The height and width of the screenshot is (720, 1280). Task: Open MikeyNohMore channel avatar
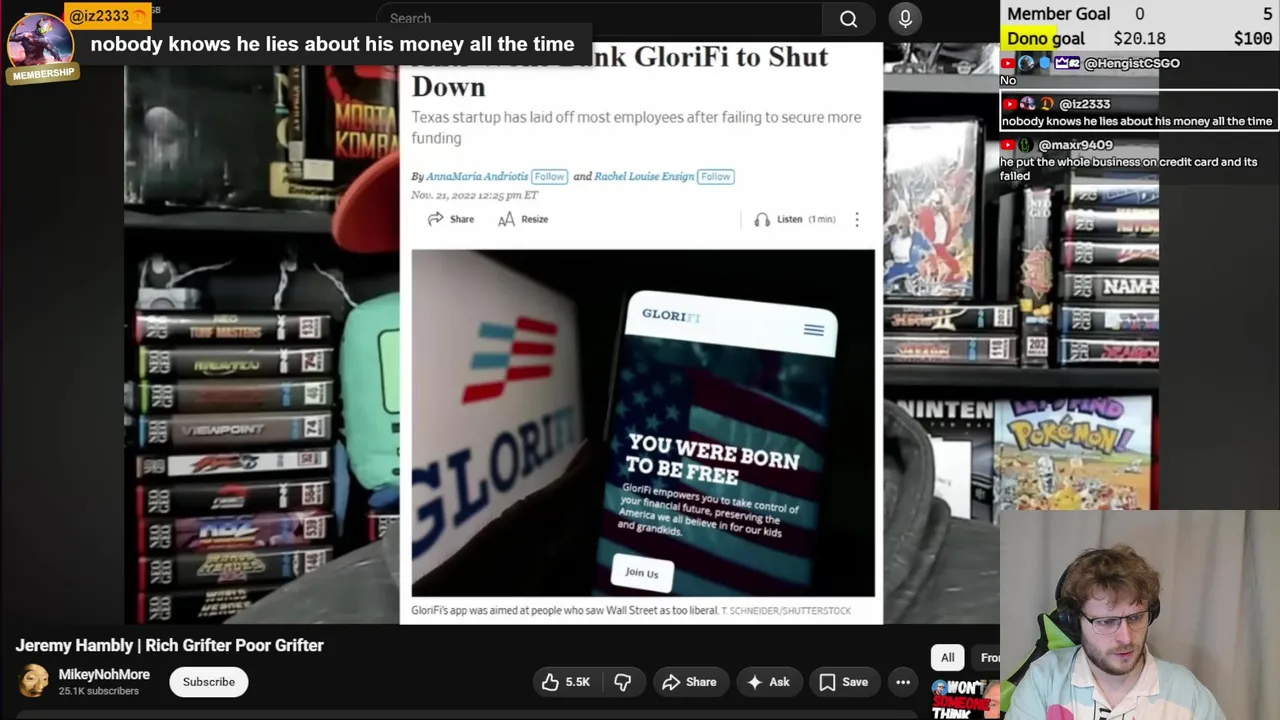[33, 682]
